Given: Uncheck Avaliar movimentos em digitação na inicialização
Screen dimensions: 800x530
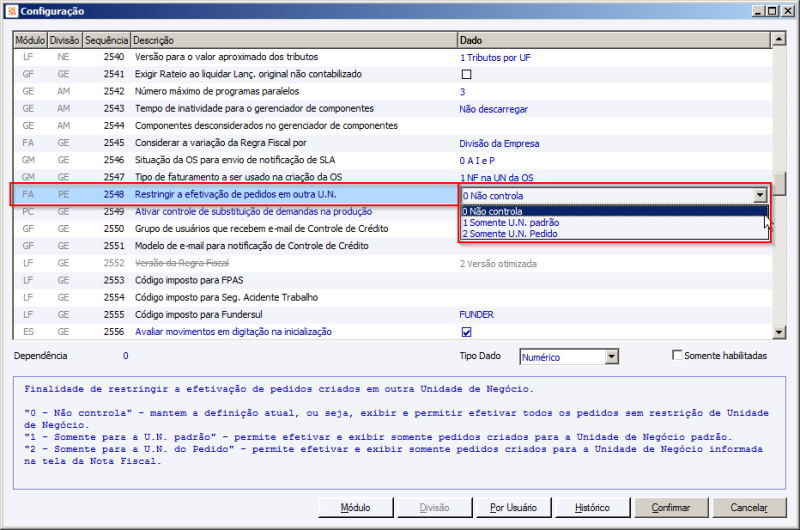Looking at the screenshot, I should pos(466,332).
